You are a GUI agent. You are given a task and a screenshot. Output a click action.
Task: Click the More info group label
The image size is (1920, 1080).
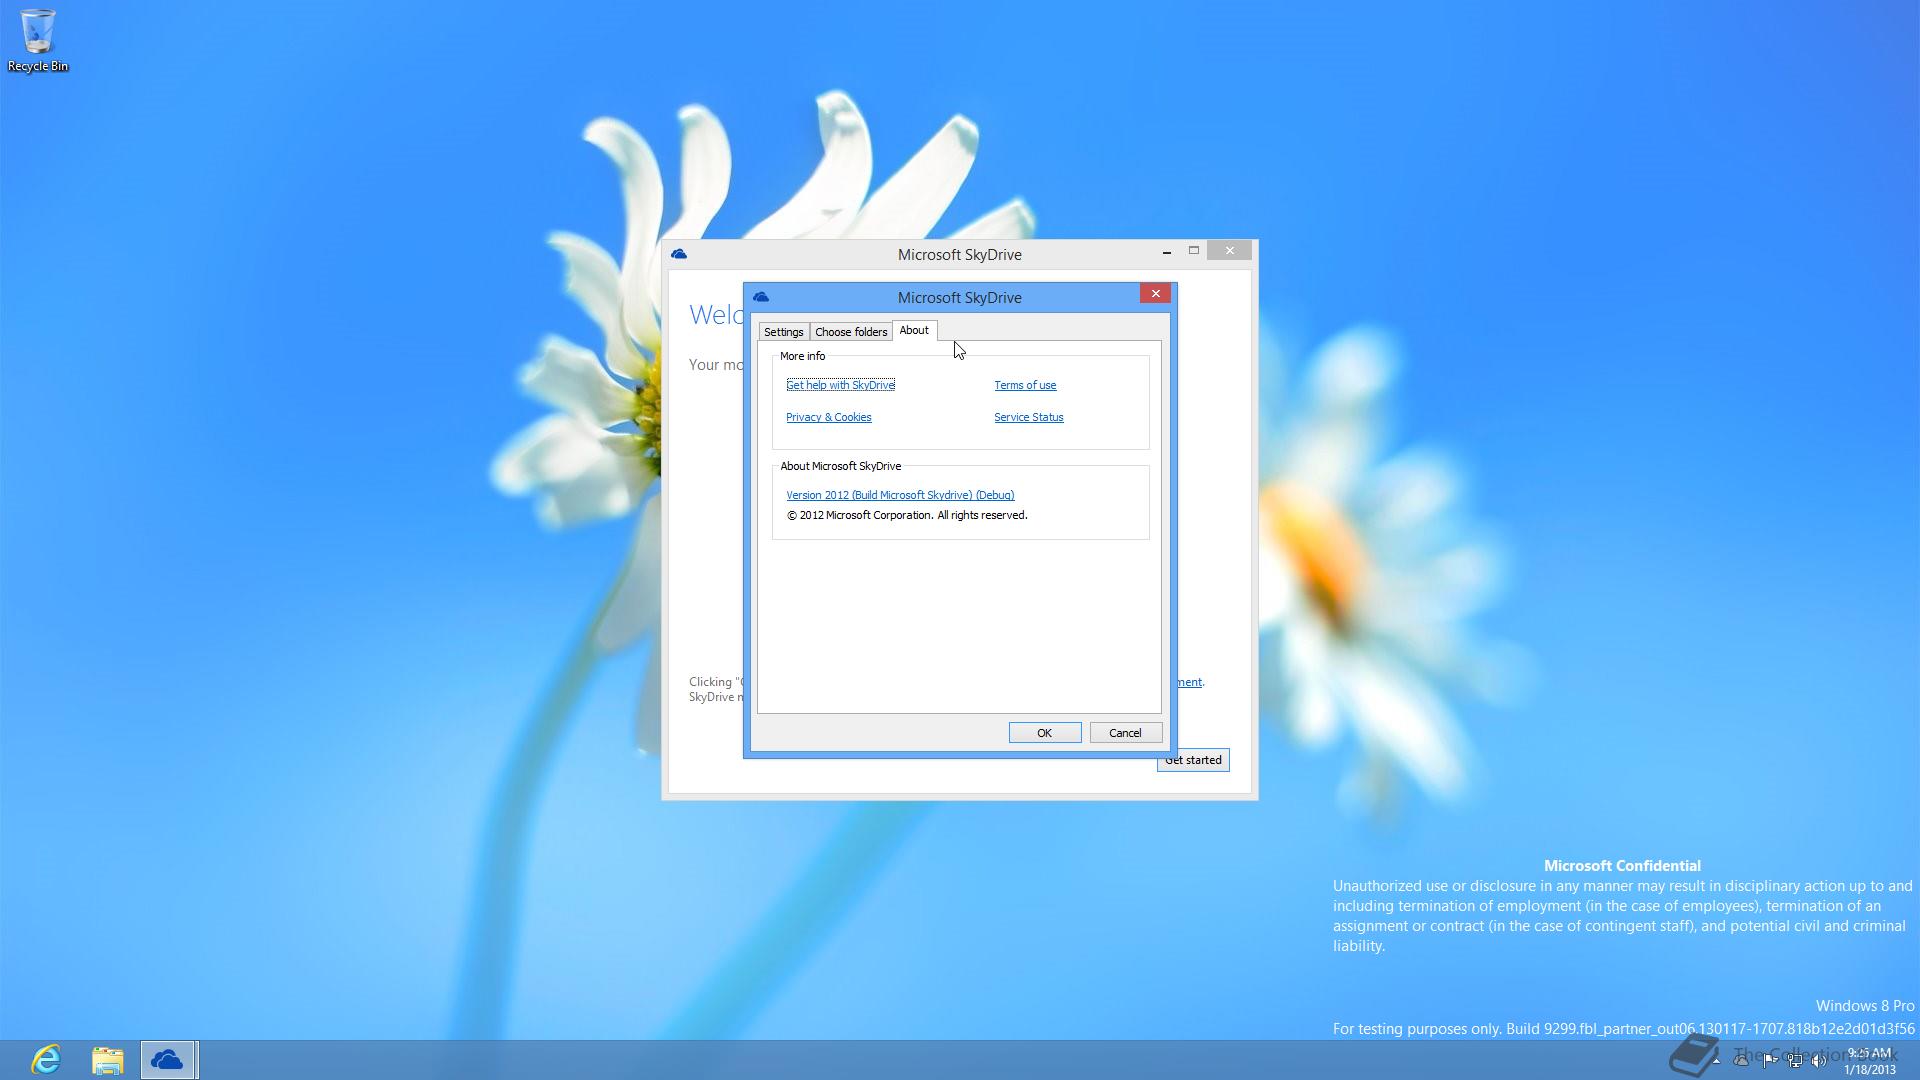click(x=802, y=356)
